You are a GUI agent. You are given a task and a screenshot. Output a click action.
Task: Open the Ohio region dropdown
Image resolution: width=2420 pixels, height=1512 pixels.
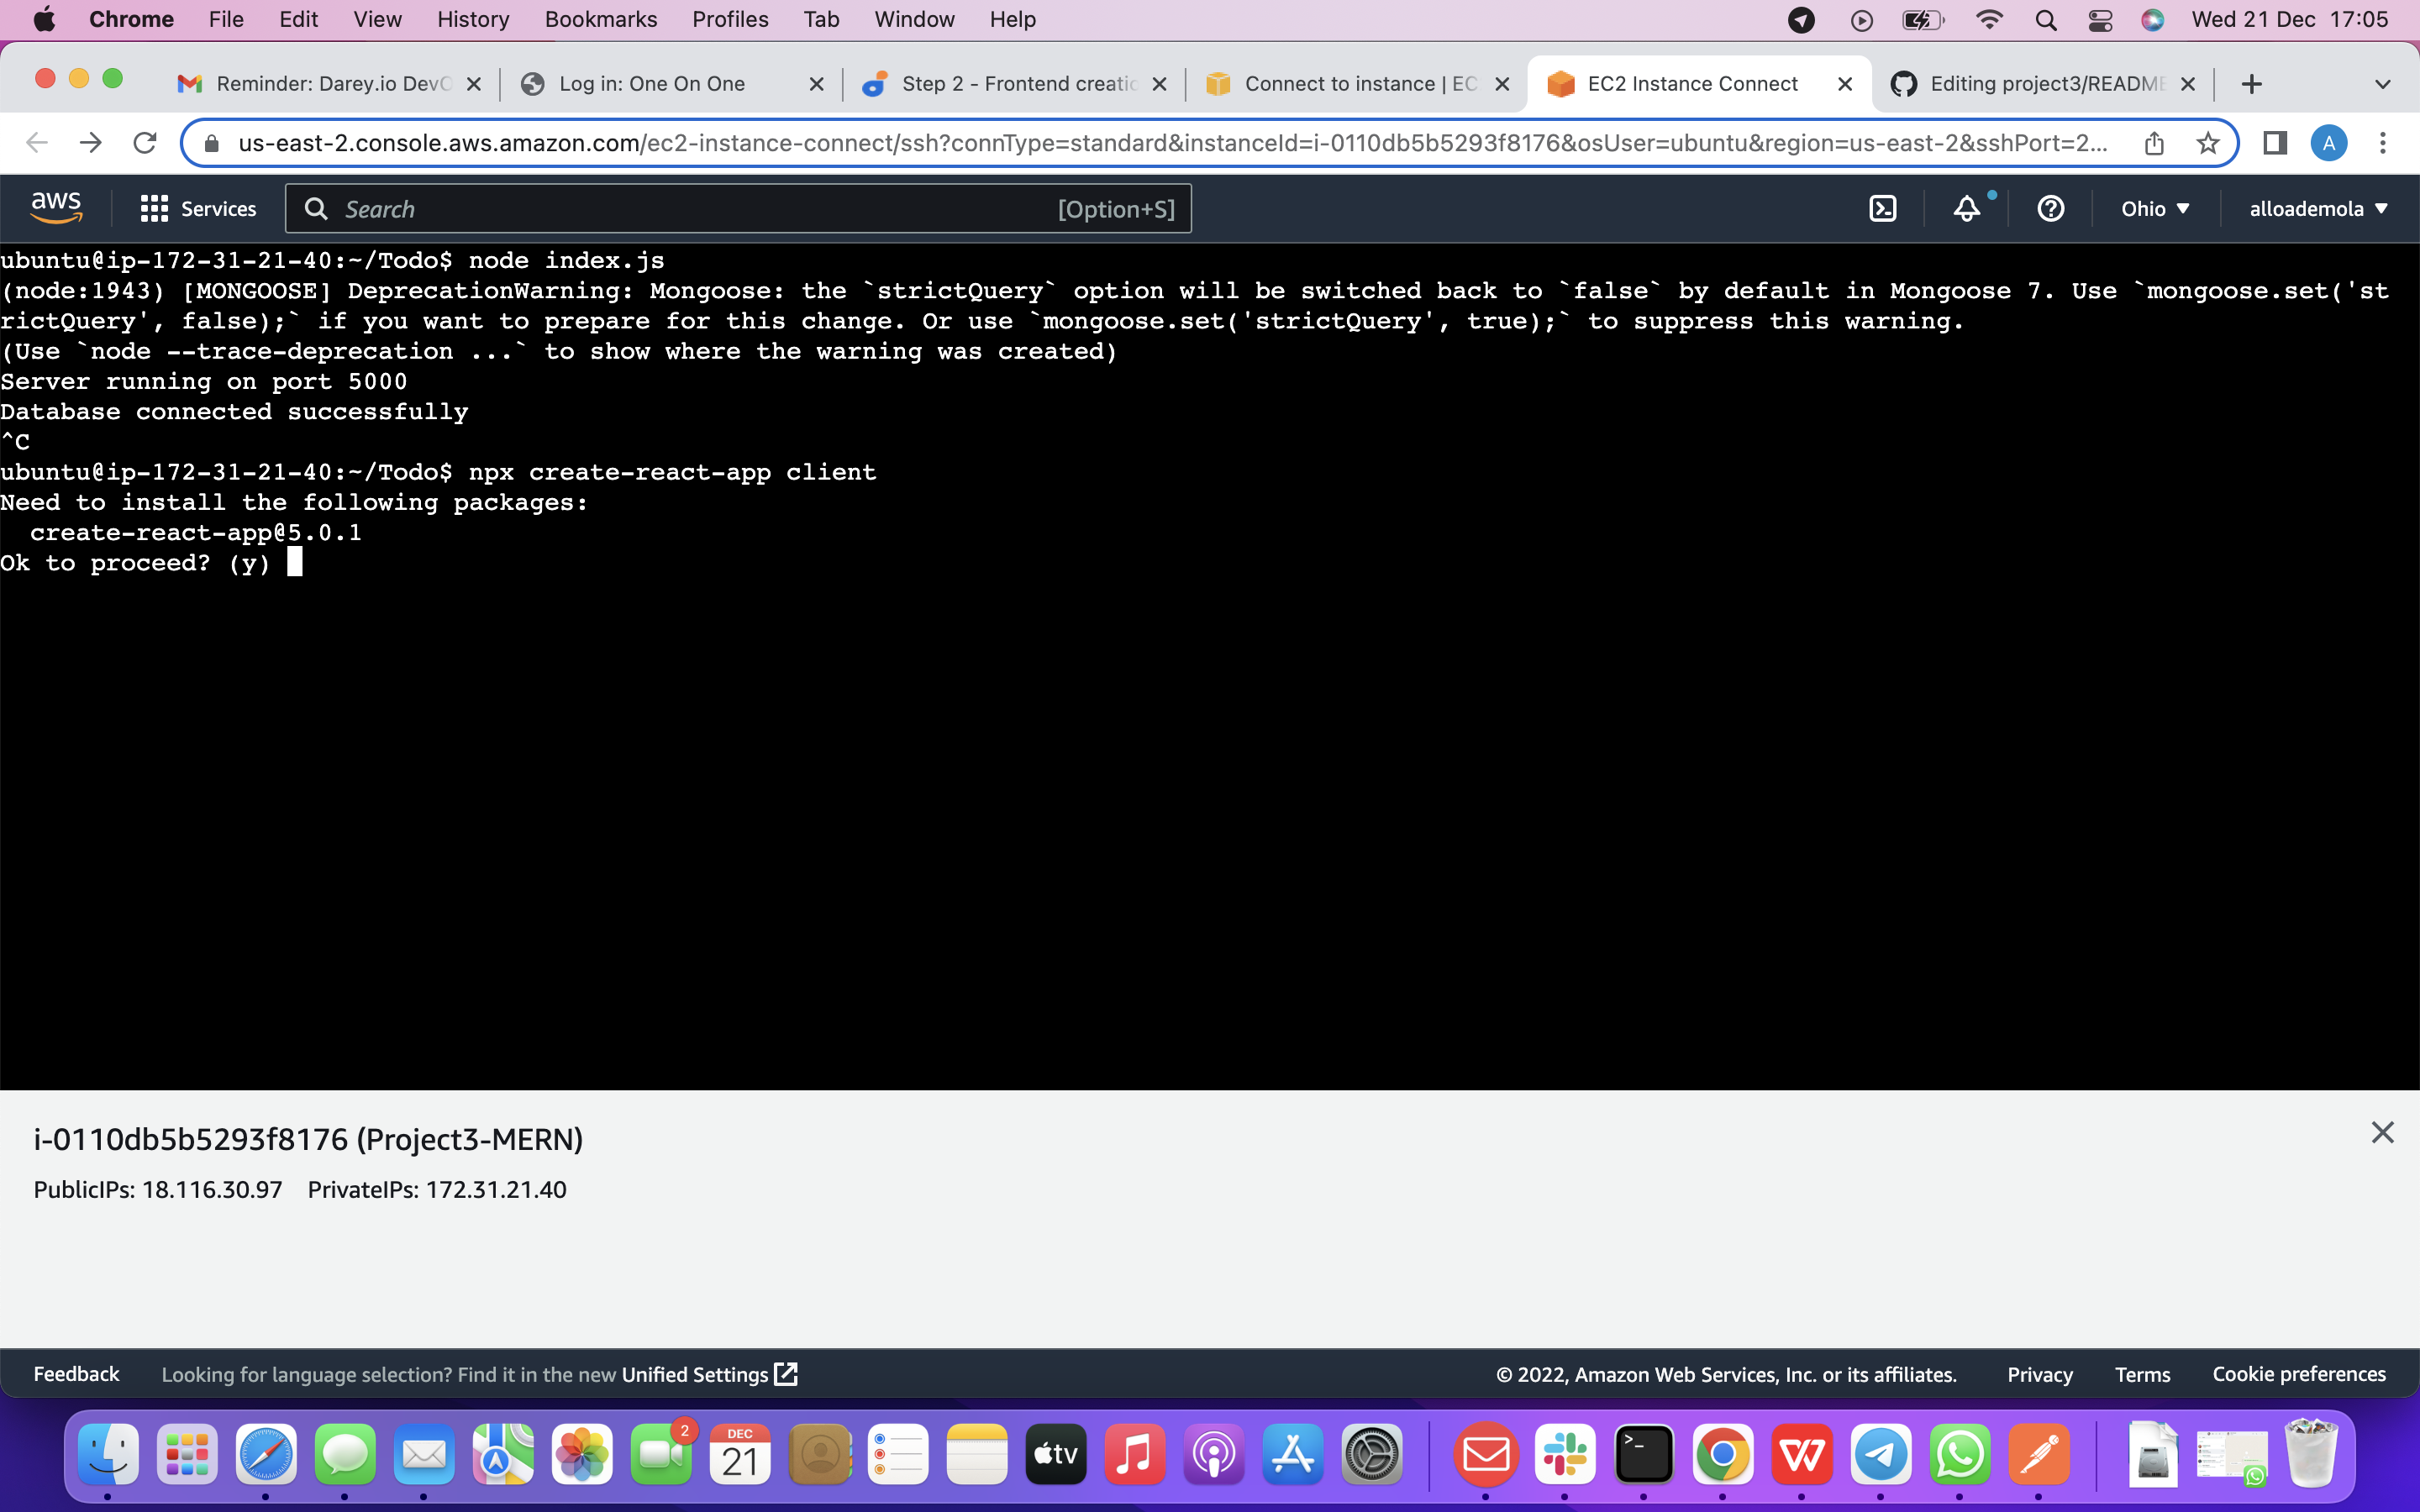point(2154,208)
